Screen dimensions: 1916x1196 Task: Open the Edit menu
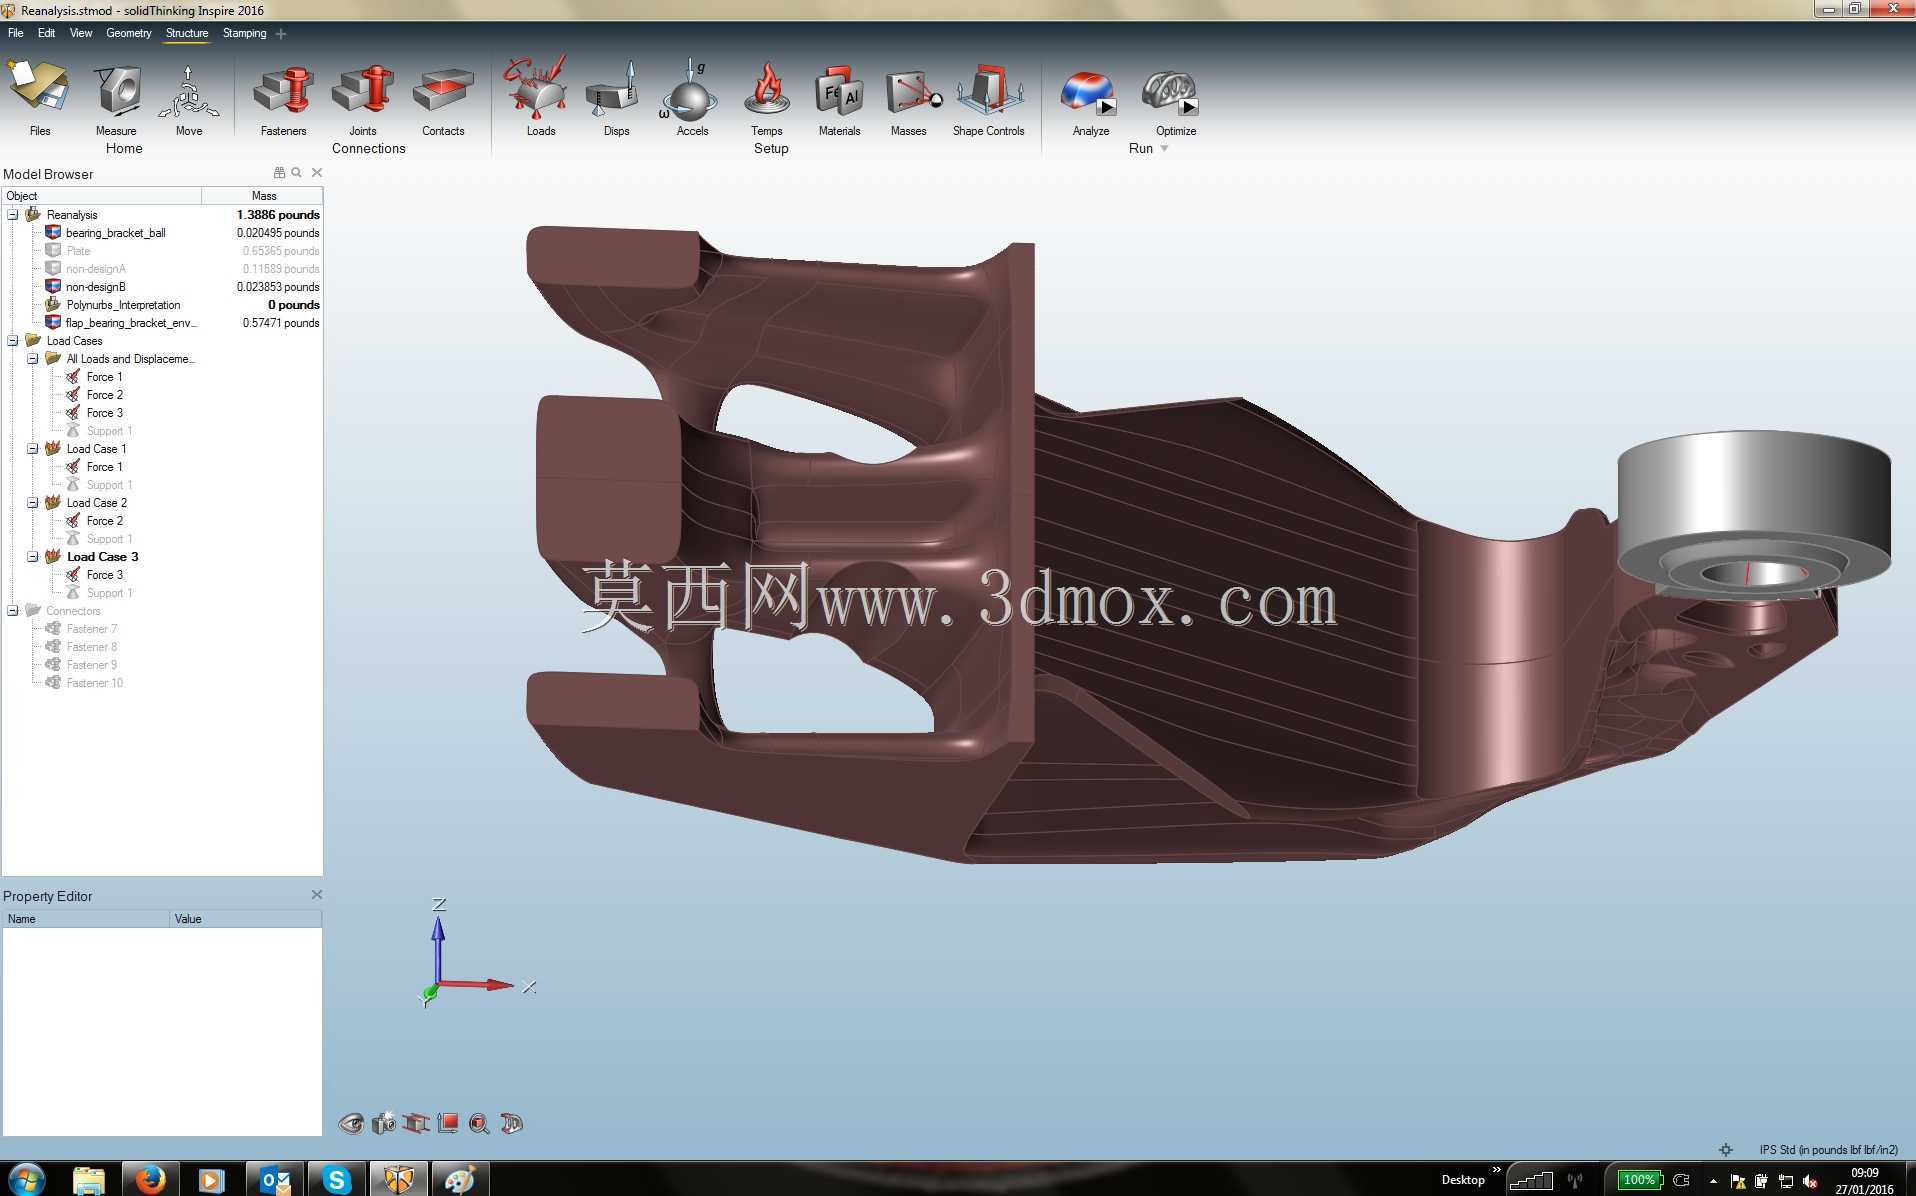click(46, 33)
